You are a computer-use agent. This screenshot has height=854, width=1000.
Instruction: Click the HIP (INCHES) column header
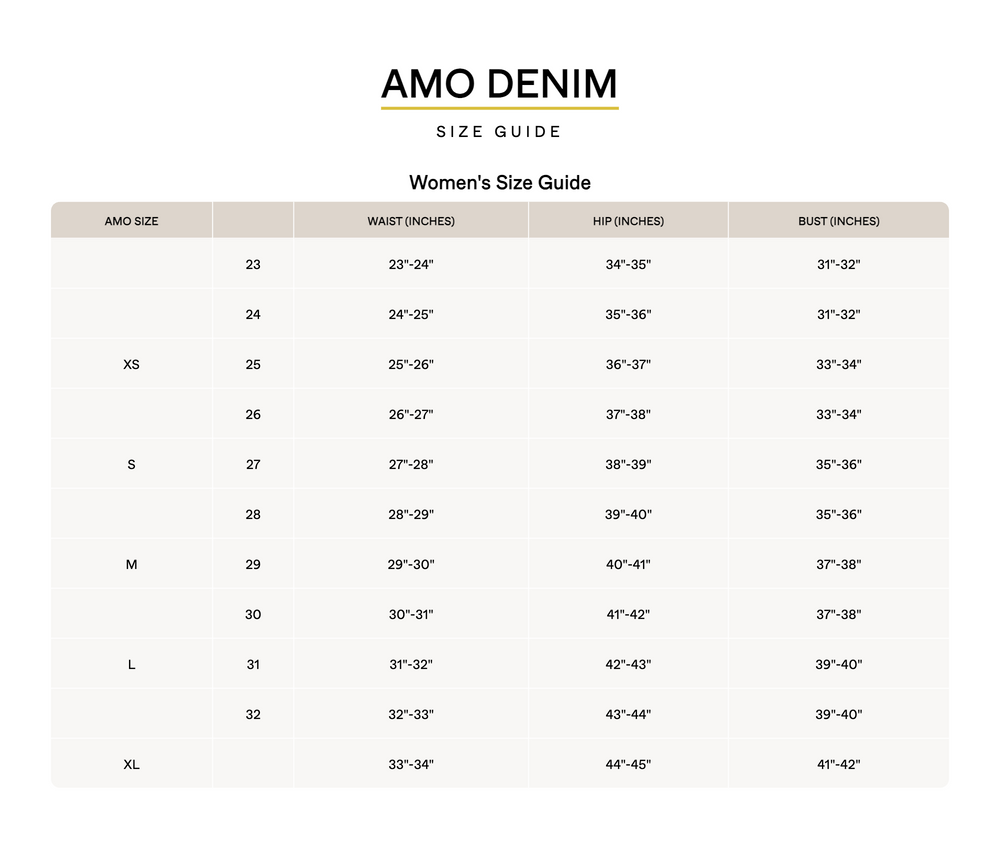click(x=628, y=221)
